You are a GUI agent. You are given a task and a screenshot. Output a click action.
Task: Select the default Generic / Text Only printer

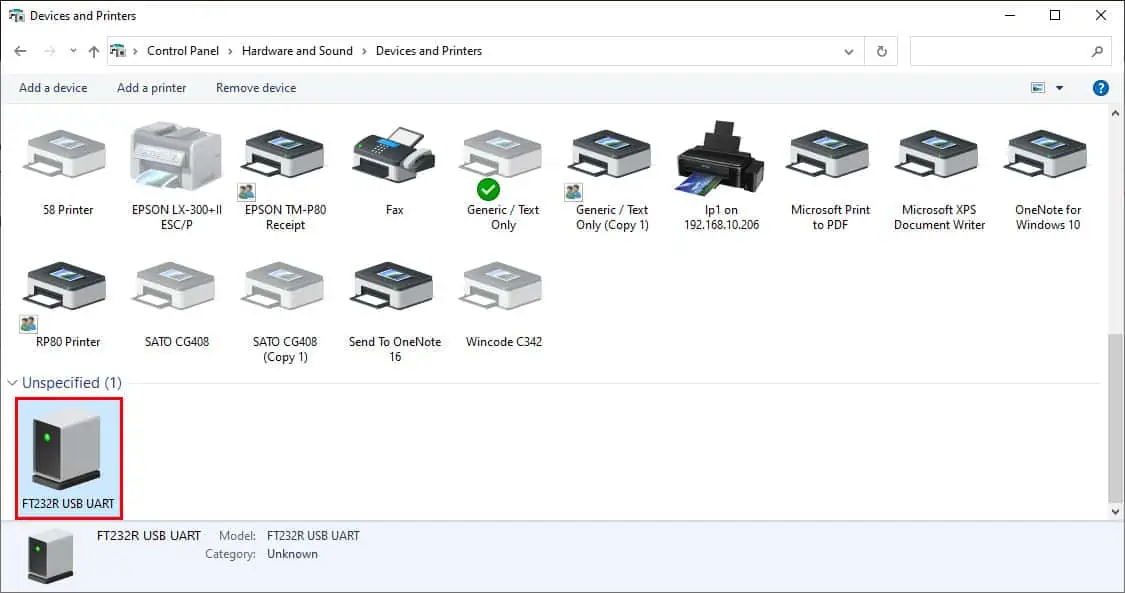(502, 160)
